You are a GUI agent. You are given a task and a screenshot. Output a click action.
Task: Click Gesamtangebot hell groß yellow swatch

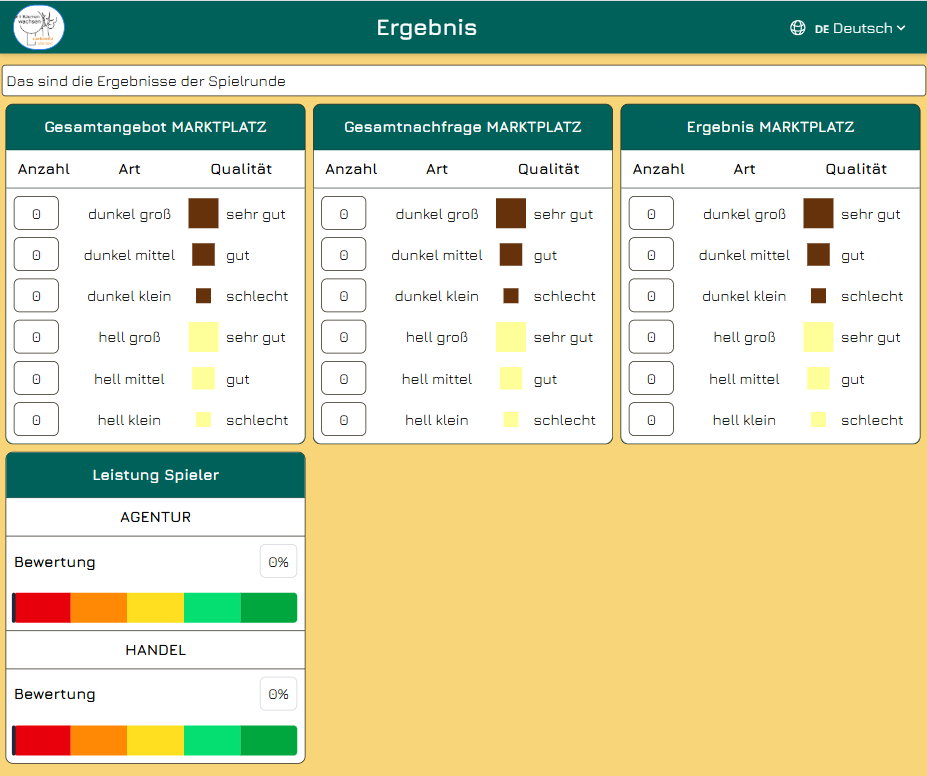pyautogui.click(x=203, y=337)
